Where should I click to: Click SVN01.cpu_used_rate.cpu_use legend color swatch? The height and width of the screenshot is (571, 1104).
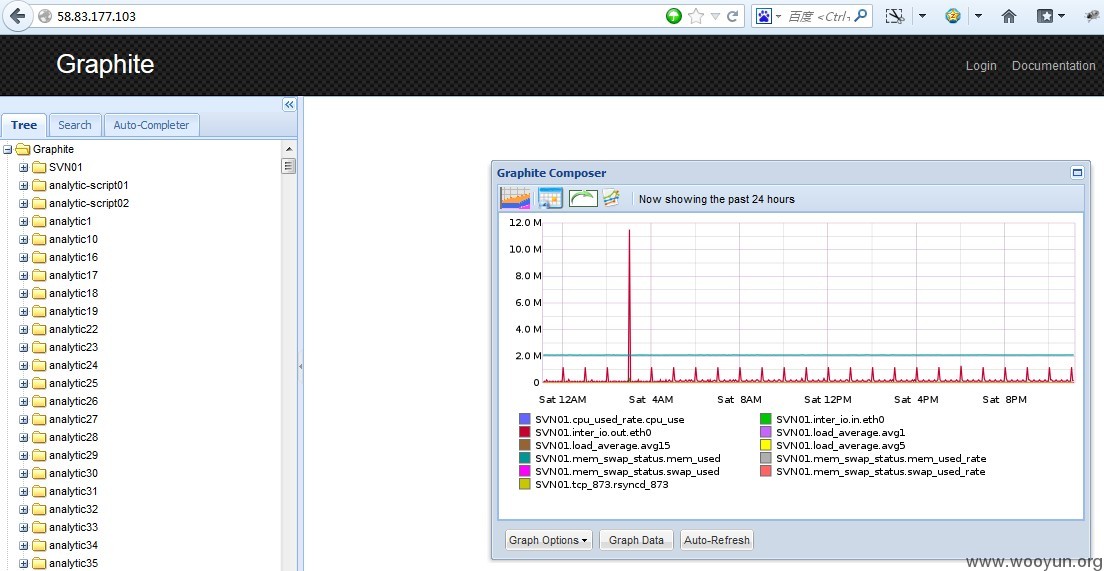tap(525, 420)
